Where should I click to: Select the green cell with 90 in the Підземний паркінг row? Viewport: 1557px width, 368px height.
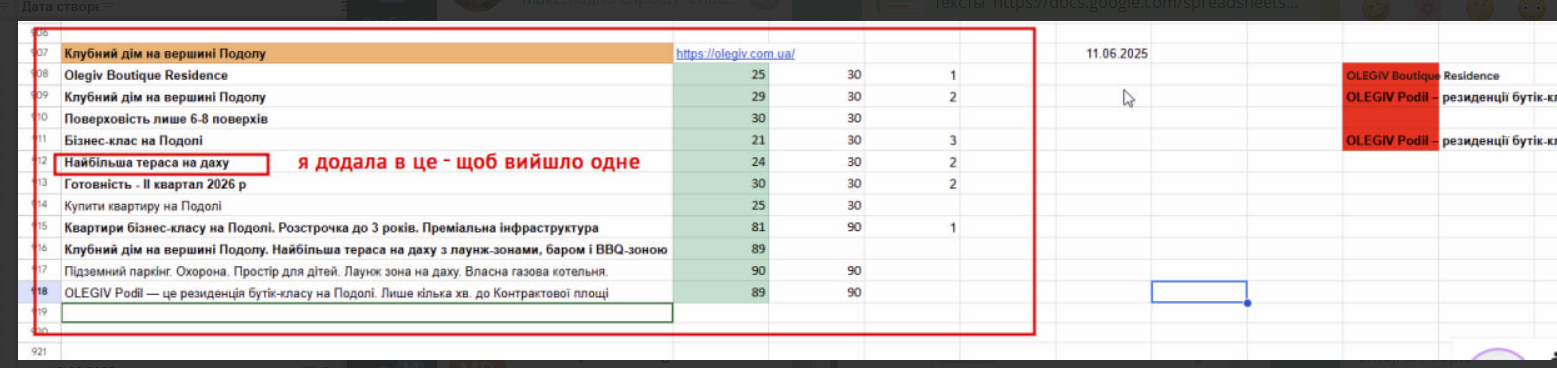click(x=721, y=271)
